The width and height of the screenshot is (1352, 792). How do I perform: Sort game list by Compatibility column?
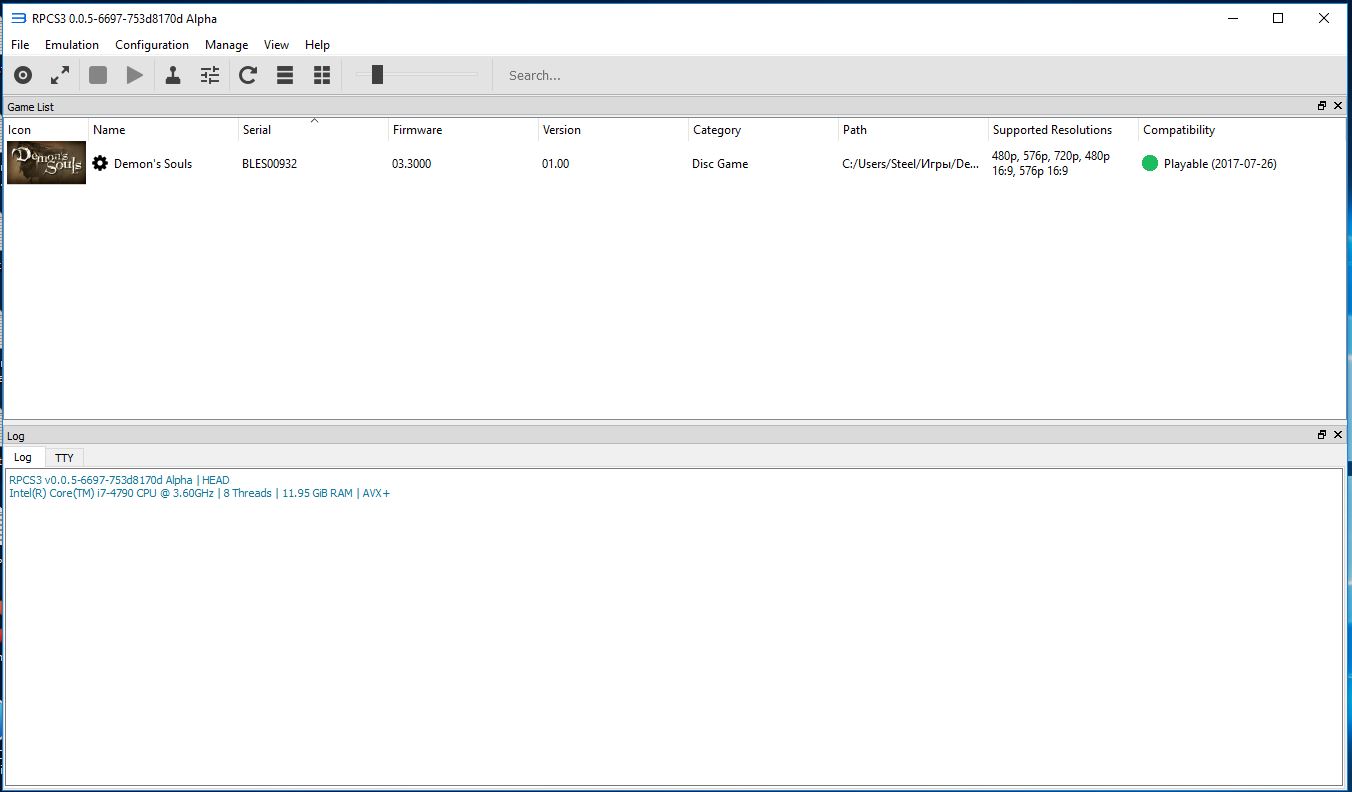1179,130
